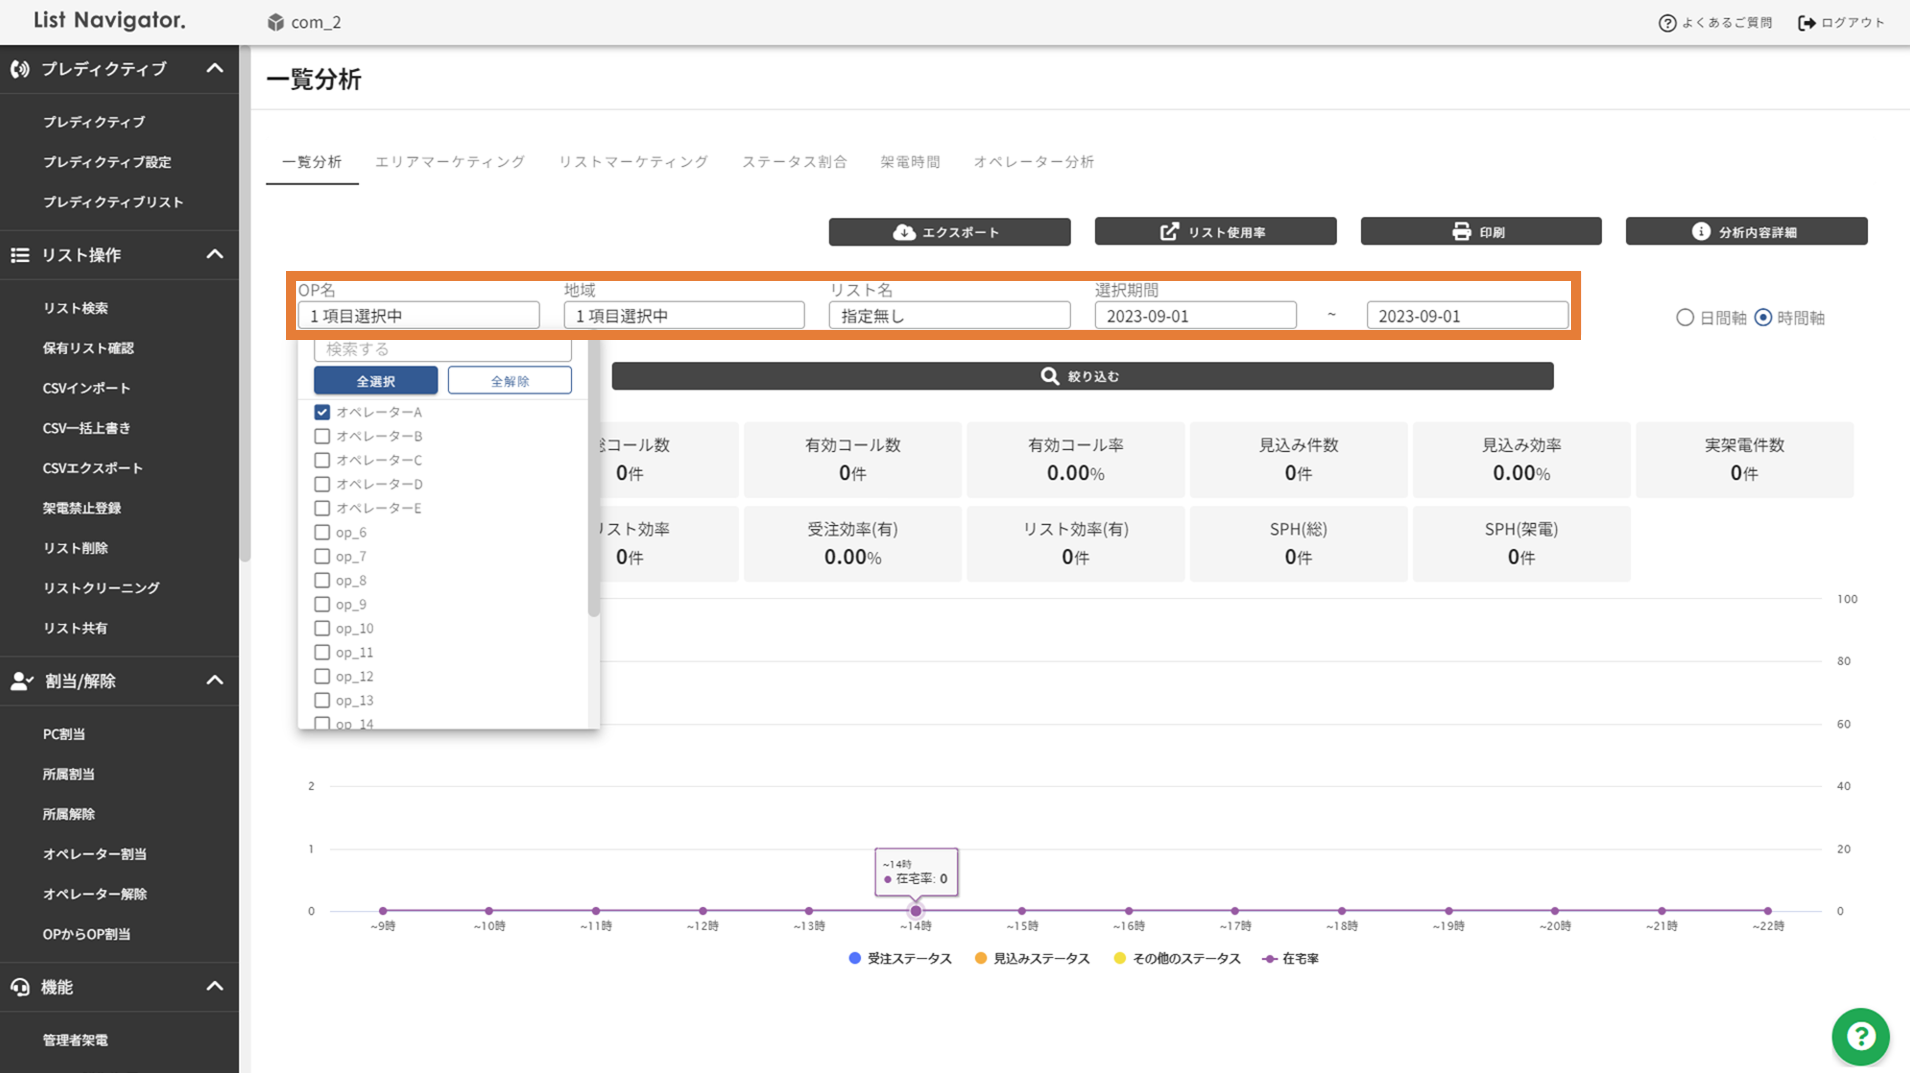Switch to the エリアマーケティング tab
Viewport: 1910px width, 1073px height.
pyautogui.click(x=450, y=162)
